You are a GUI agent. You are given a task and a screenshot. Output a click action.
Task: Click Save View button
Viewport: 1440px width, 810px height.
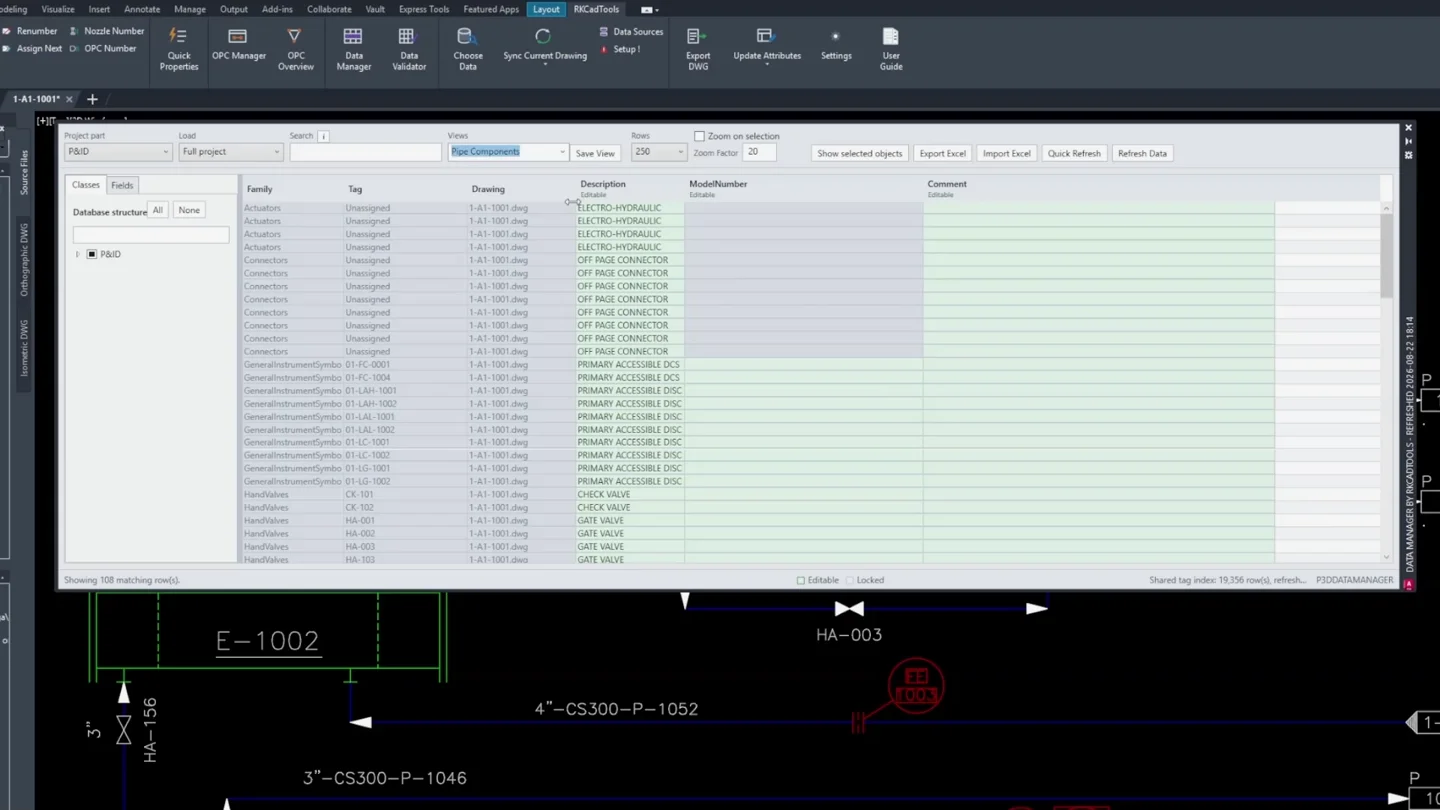click(x=595, y=153)
